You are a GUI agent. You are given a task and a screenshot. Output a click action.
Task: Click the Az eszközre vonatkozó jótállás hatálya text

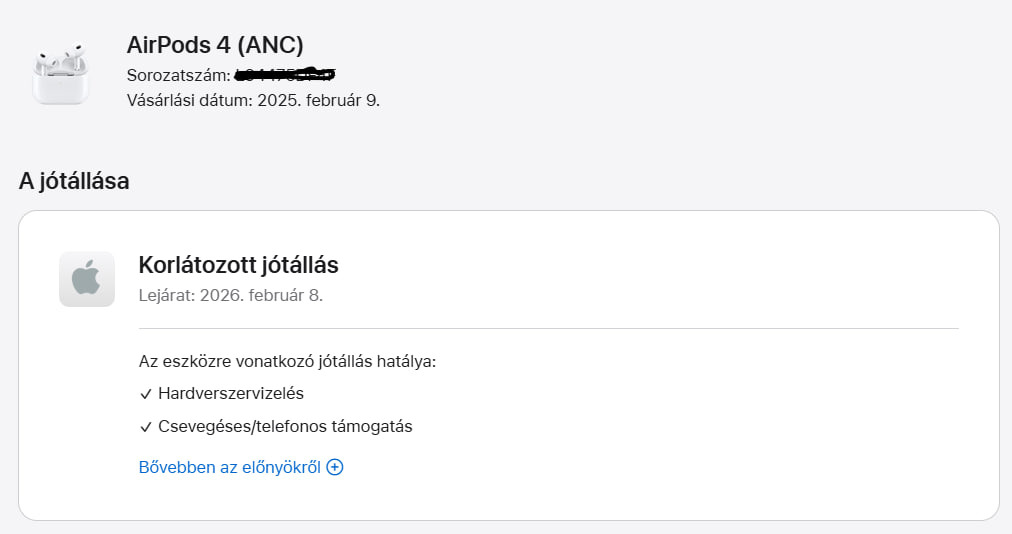click(288, 361)
